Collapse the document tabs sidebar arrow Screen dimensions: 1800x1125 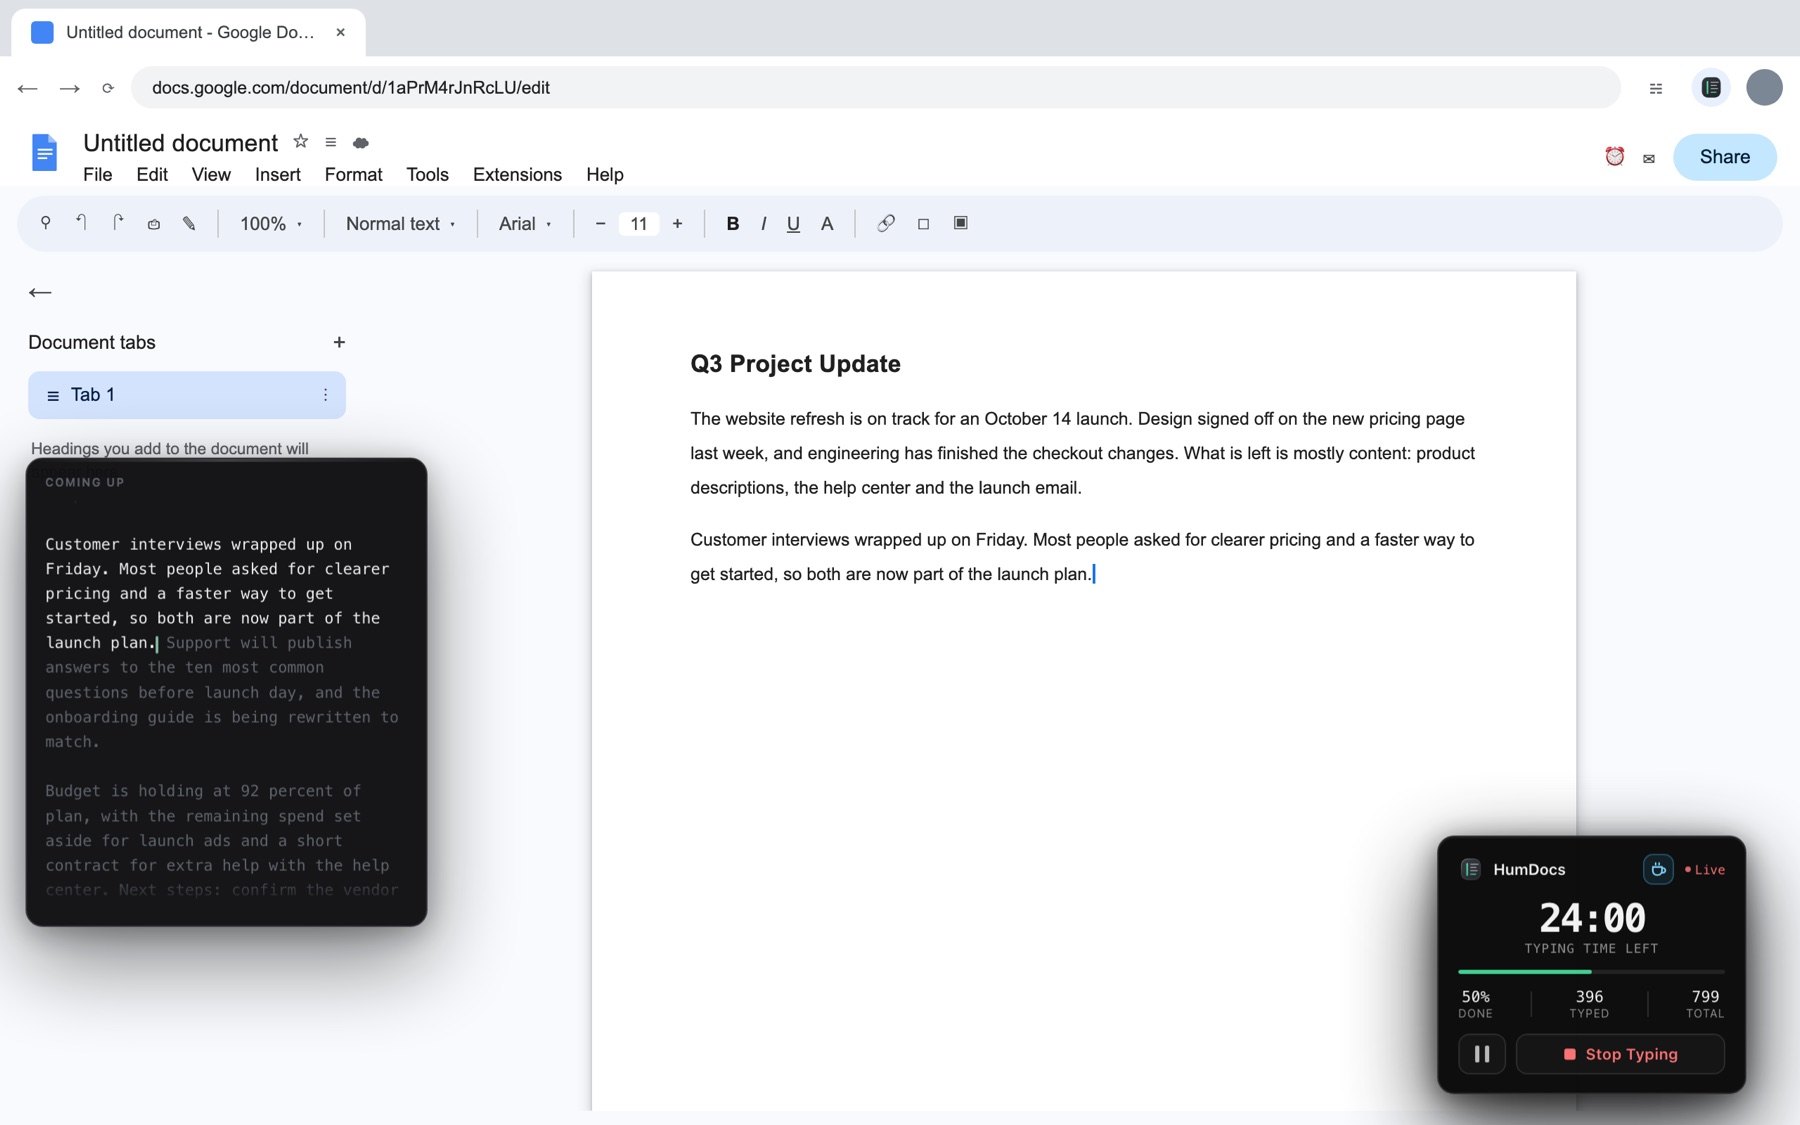(40, 292)
